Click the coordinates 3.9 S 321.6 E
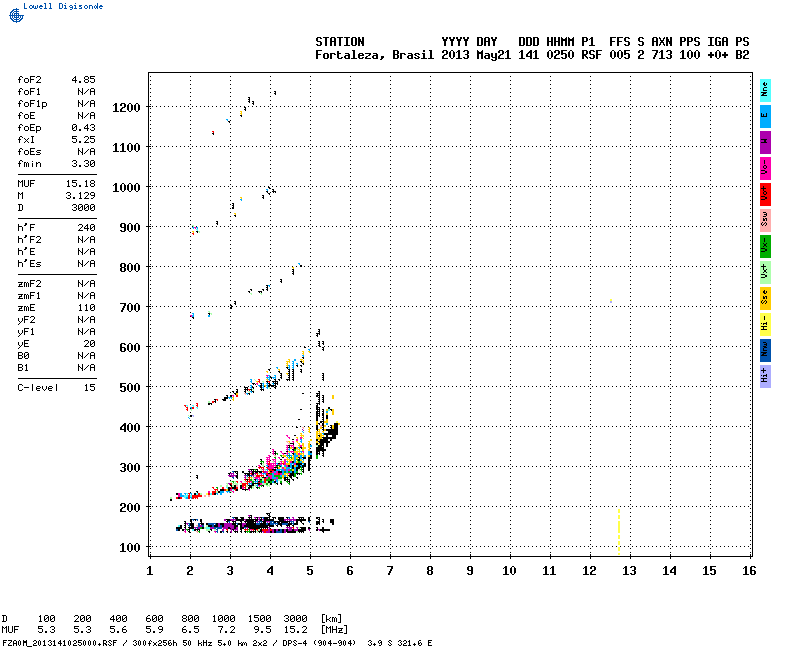 point(399,643)
